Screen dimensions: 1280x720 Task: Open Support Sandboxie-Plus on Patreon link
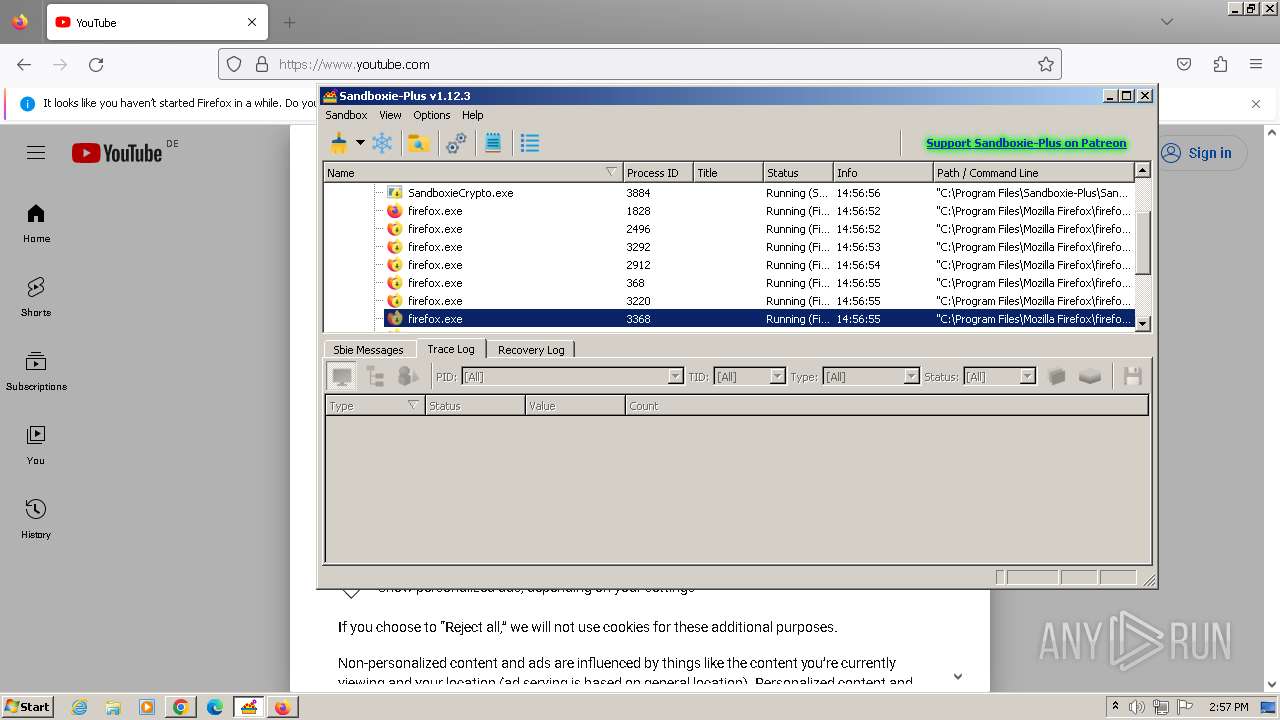tap(1026, 143)
